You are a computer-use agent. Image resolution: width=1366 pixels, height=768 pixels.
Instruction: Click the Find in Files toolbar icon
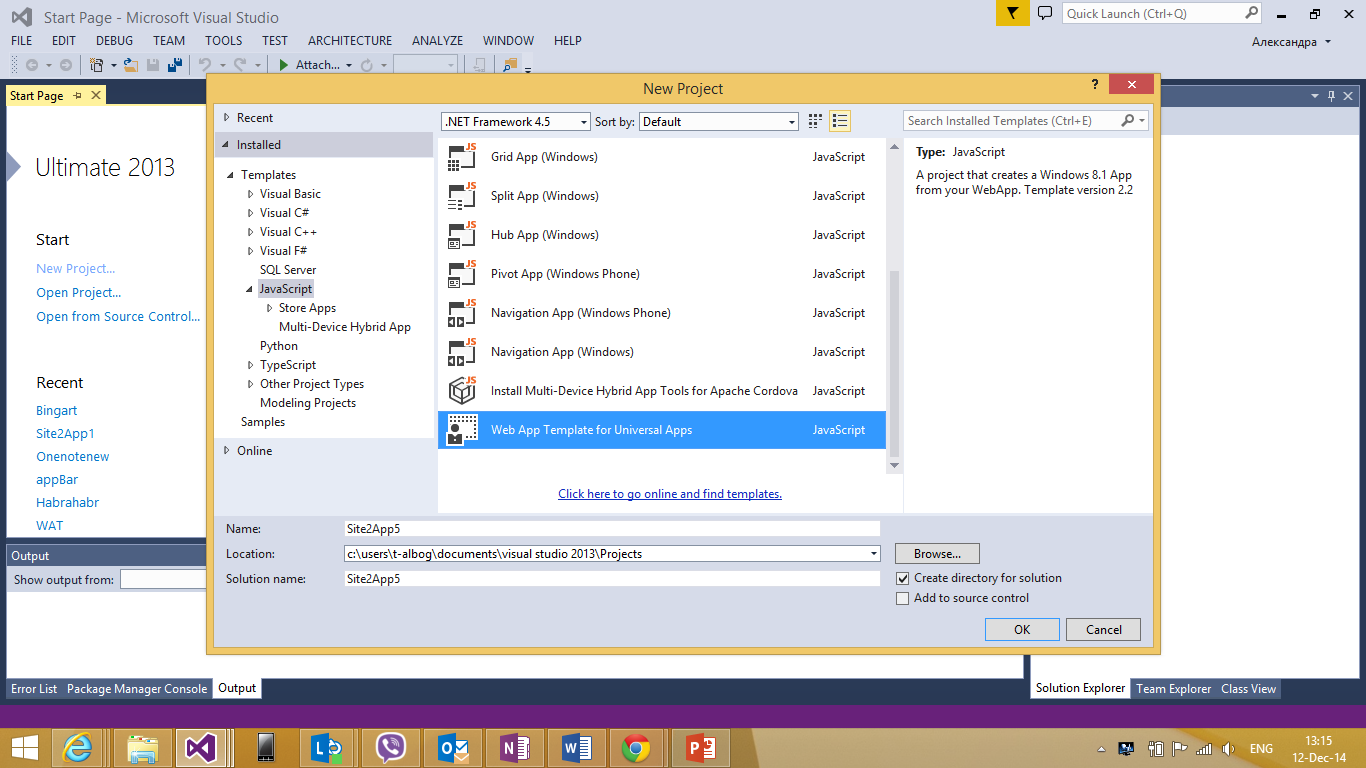[x=510, y=65]
